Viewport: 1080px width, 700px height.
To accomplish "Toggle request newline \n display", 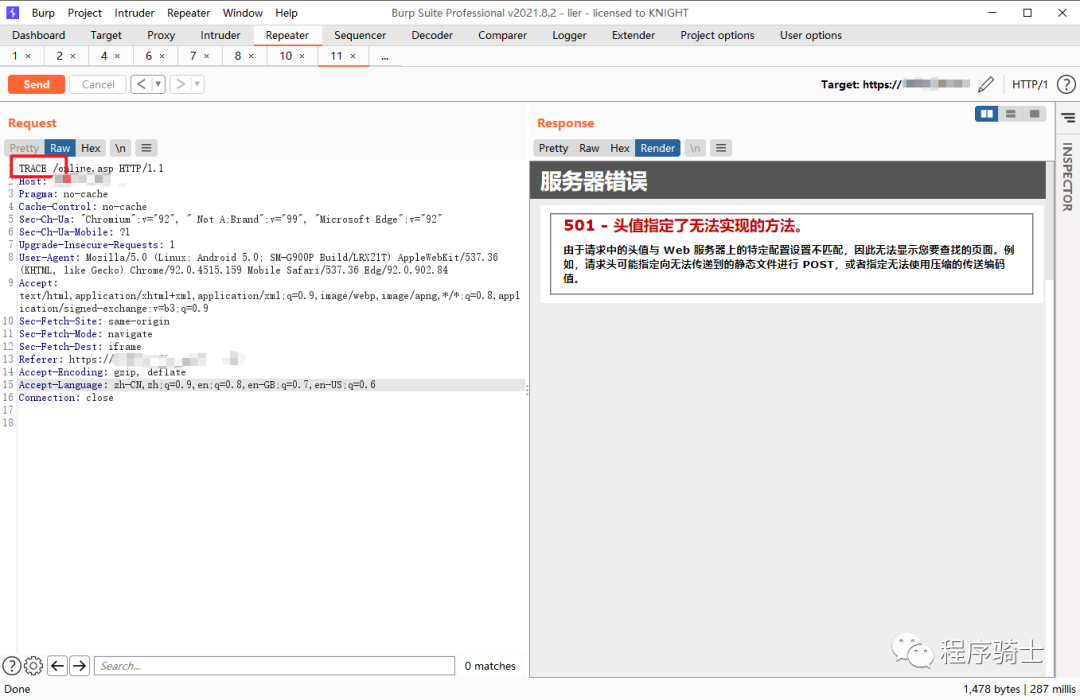I will (120, 148).
